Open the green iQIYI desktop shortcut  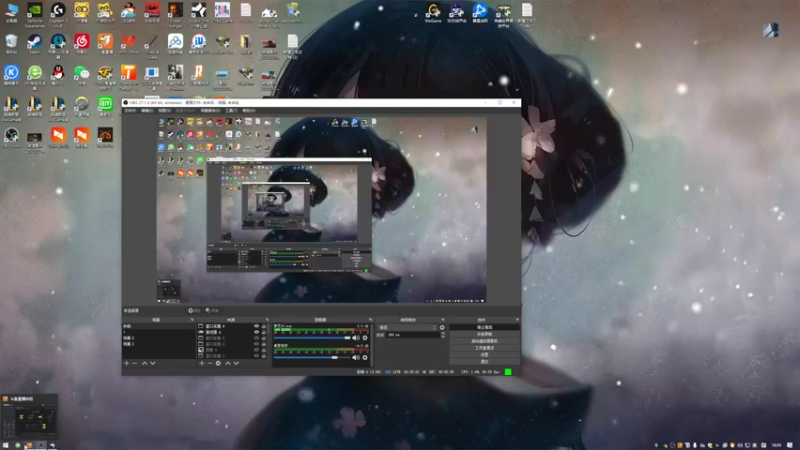click(x=105, y=107)
